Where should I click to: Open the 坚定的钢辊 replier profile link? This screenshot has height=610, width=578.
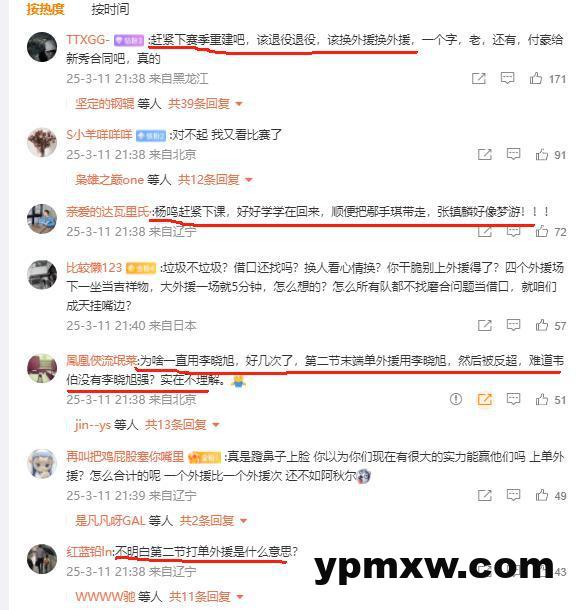tap(105, 104)
